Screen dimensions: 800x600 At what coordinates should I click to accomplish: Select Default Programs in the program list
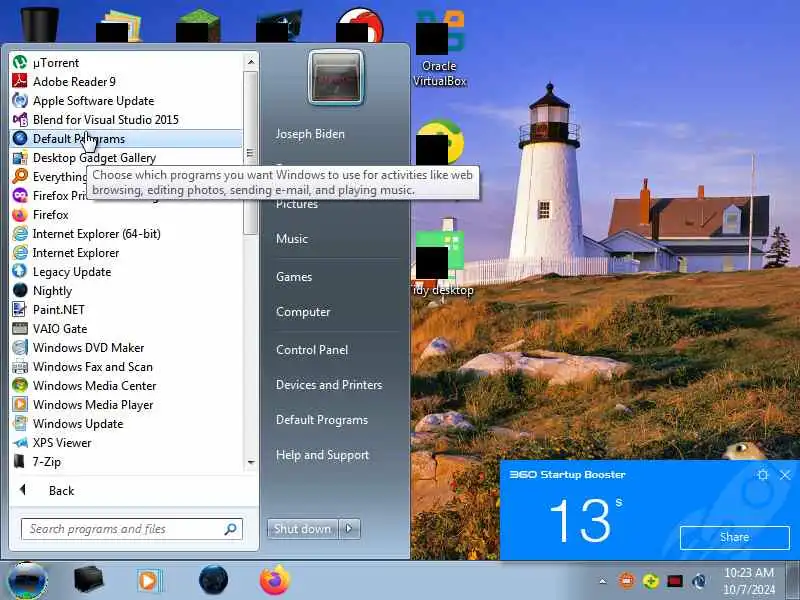(126, 139)
